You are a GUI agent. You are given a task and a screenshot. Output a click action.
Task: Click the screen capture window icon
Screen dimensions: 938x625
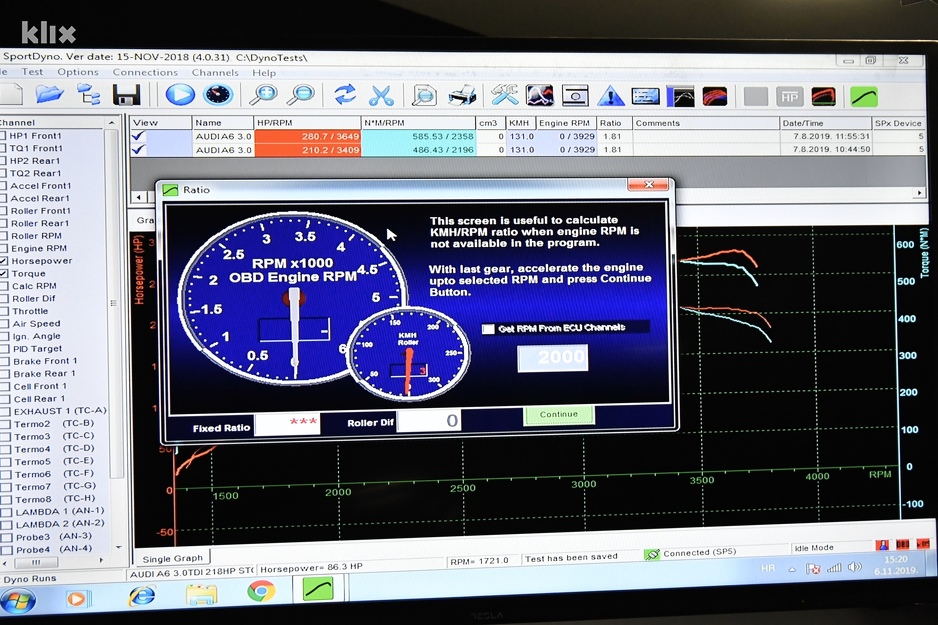pyautogui.click(x=575, y=96)
